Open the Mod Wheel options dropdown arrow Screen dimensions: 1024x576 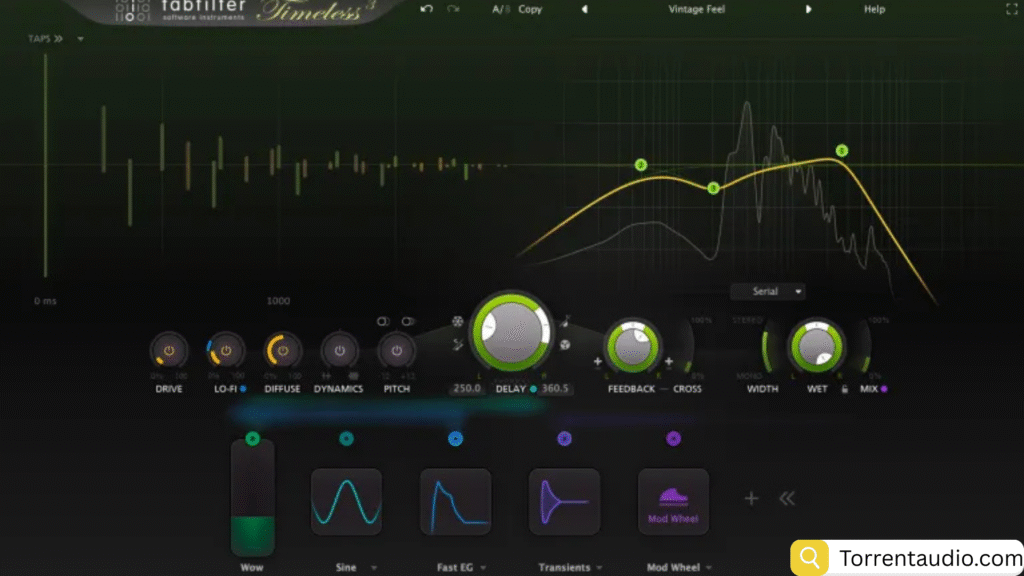(x=709, y=568)
